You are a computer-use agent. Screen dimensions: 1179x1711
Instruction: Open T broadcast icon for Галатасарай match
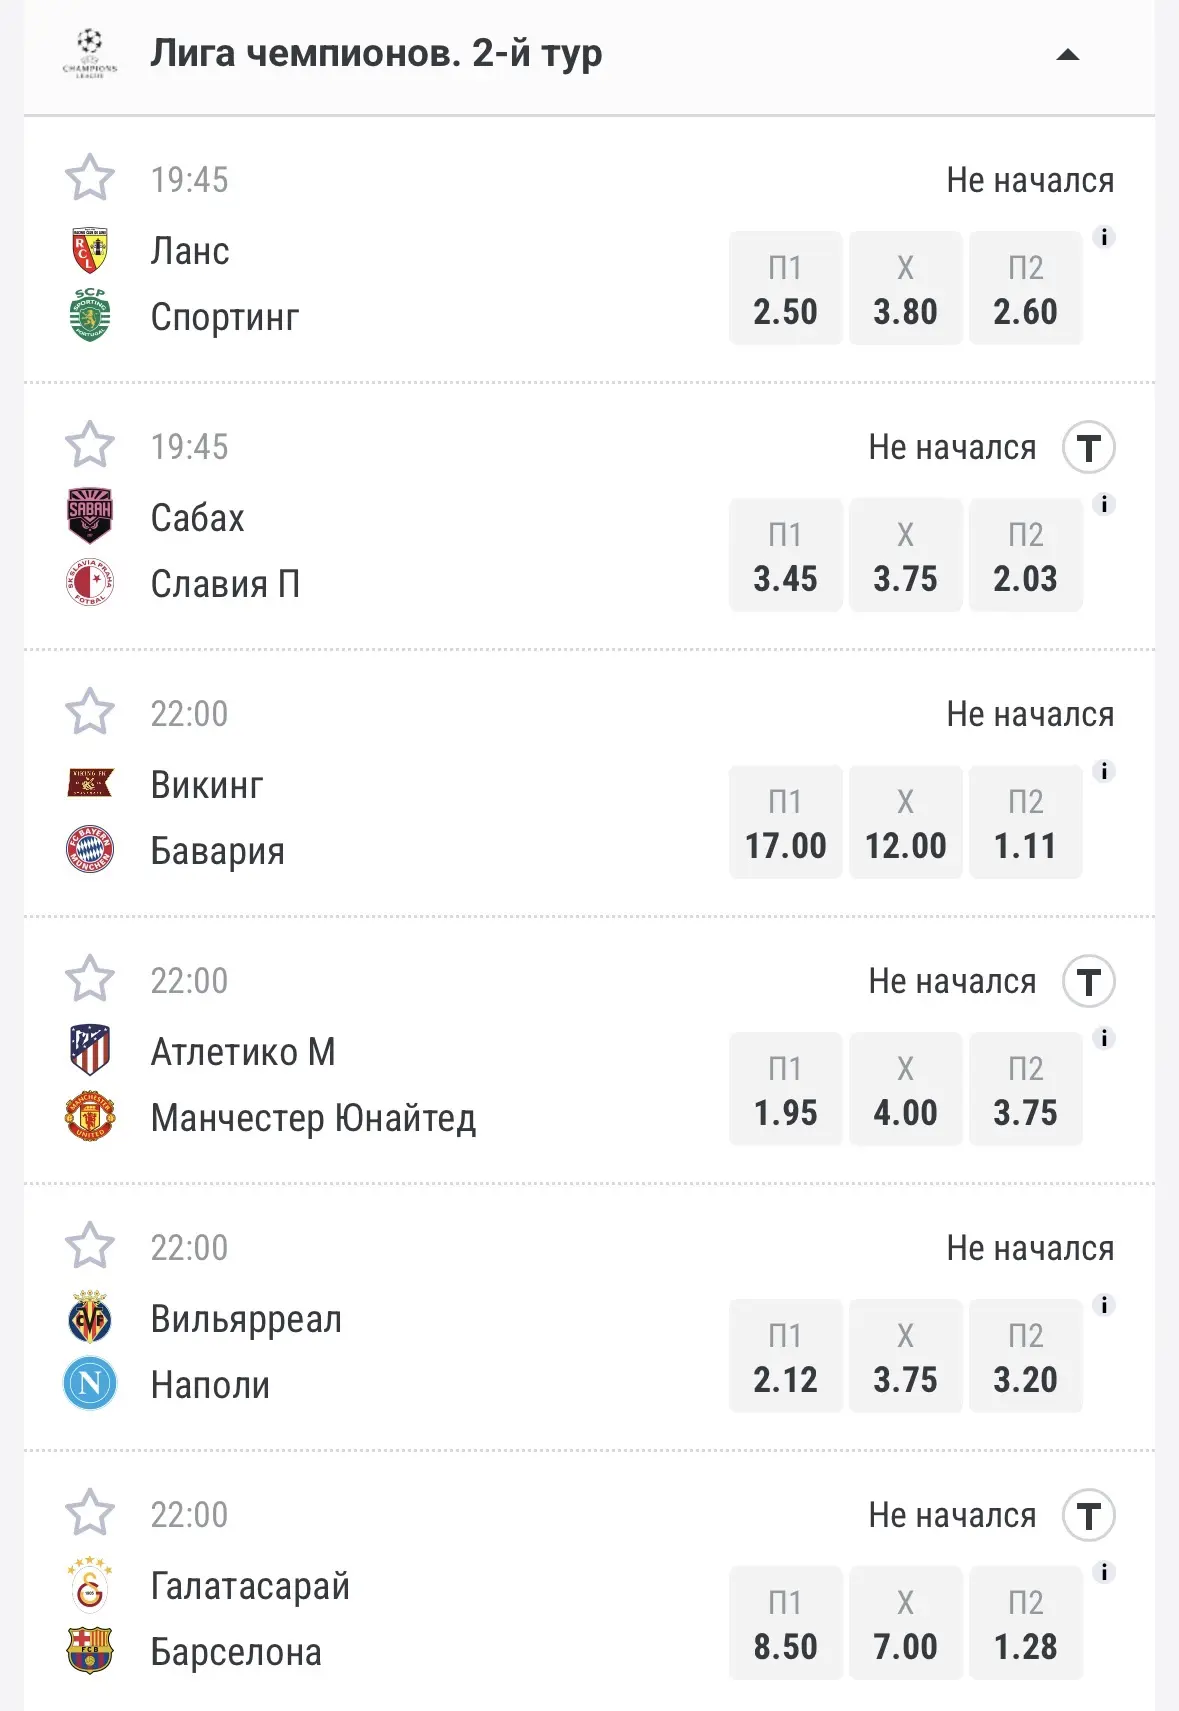click(x=1089, y=1515)
